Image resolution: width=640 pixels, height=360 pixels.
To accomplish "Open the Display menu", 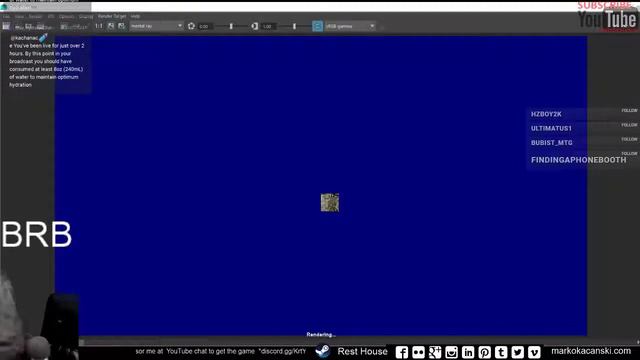I will tap(86, 16).
